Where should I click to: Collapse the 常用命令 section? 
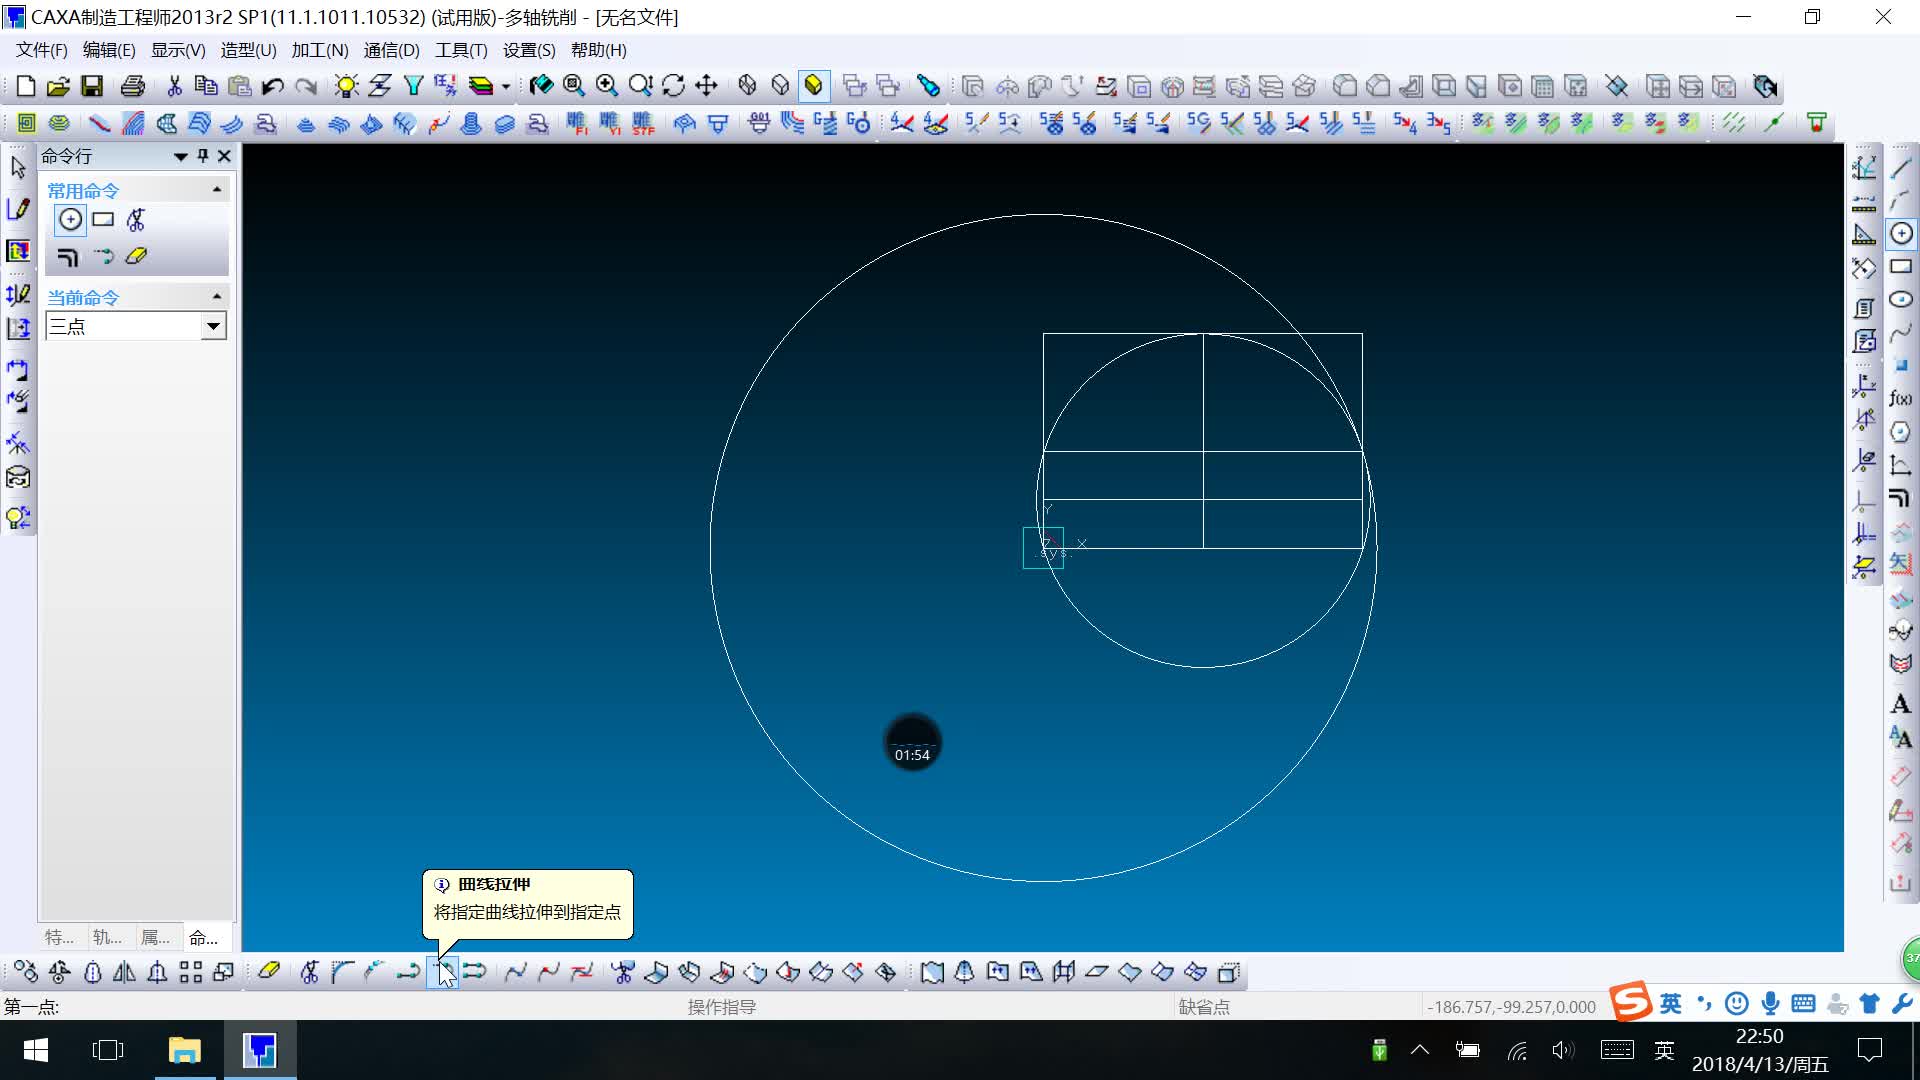[217, 190]
